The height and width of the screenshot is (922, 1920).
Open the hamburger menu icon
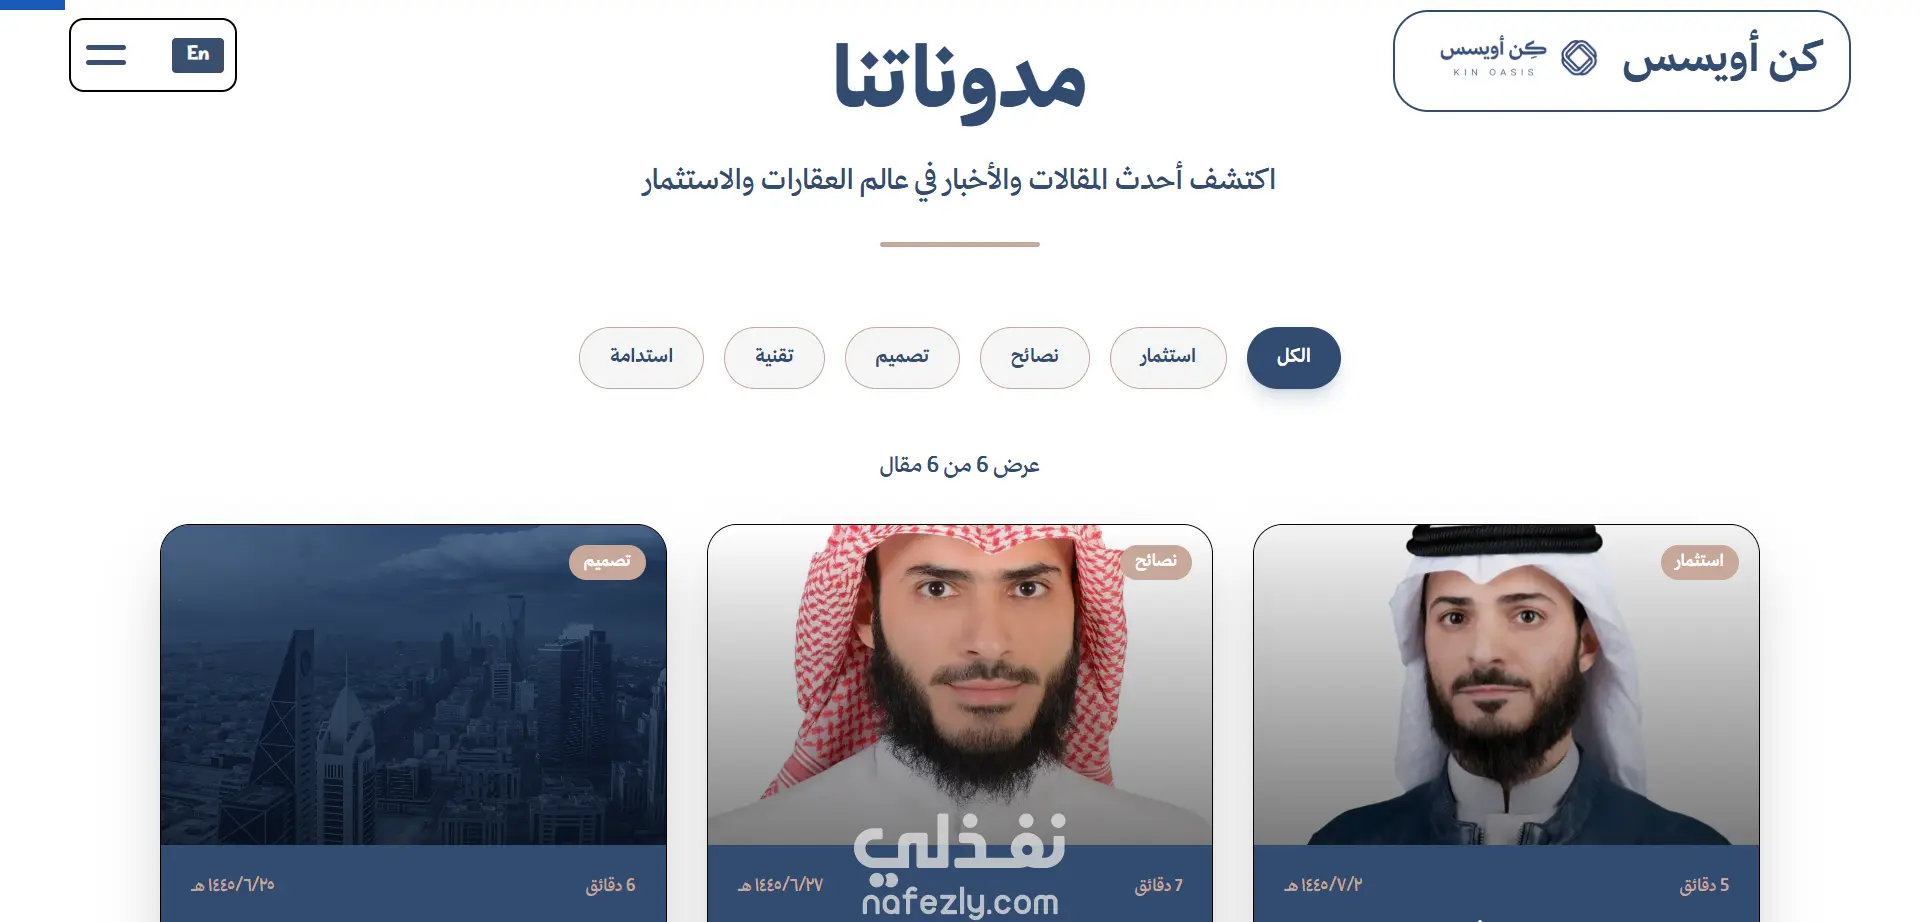click(x=106, y=55)
